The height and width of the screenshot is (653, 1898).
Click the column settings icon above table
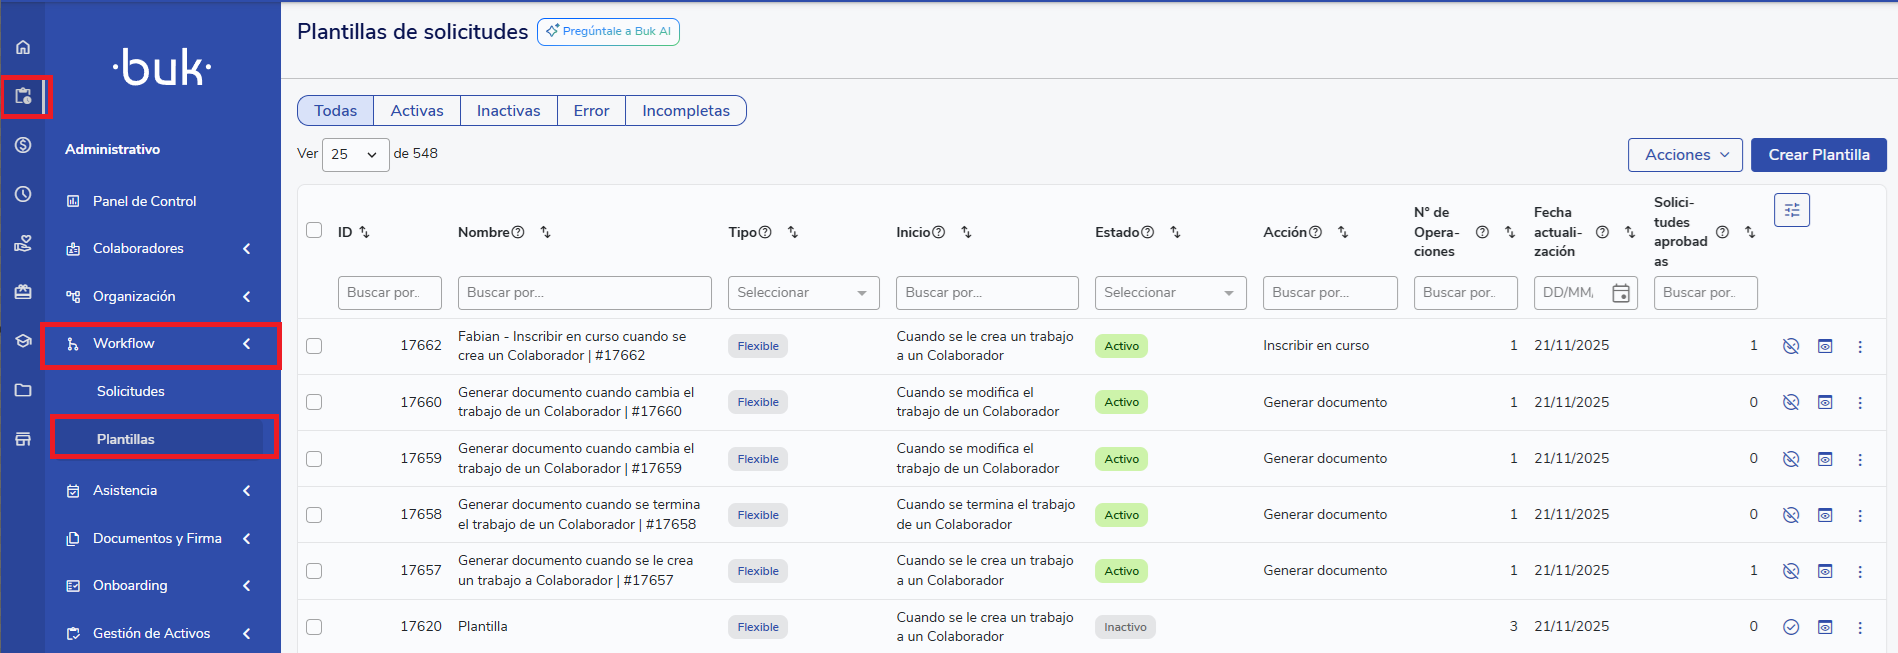1791,210
